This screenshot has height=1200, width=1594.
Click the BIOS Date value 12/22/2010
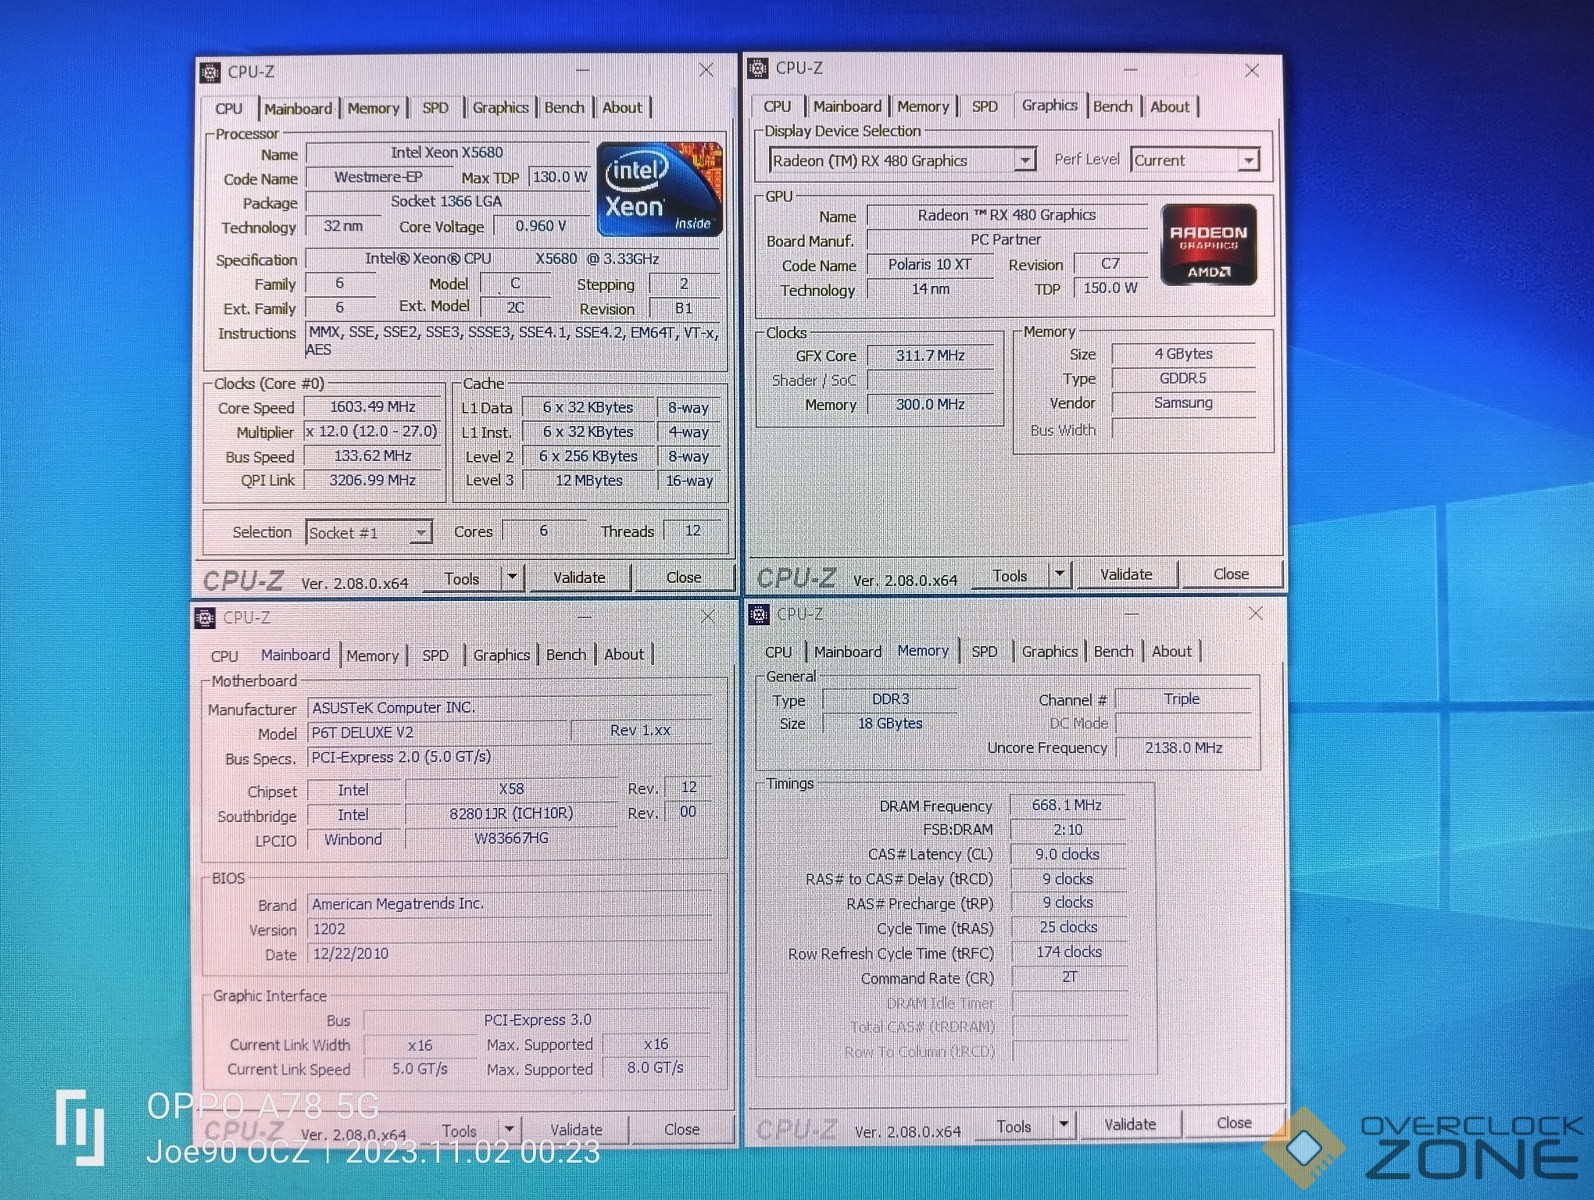pos(510,954)
